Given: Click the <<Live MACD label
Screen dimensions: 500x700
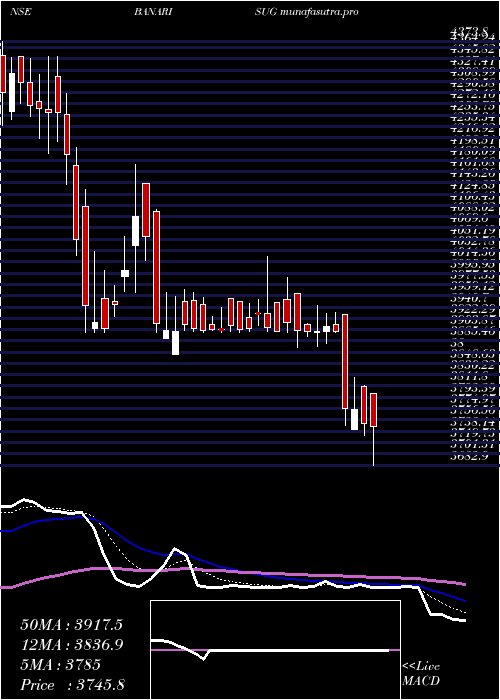Looking at the screenshot, I should [421, 675].
